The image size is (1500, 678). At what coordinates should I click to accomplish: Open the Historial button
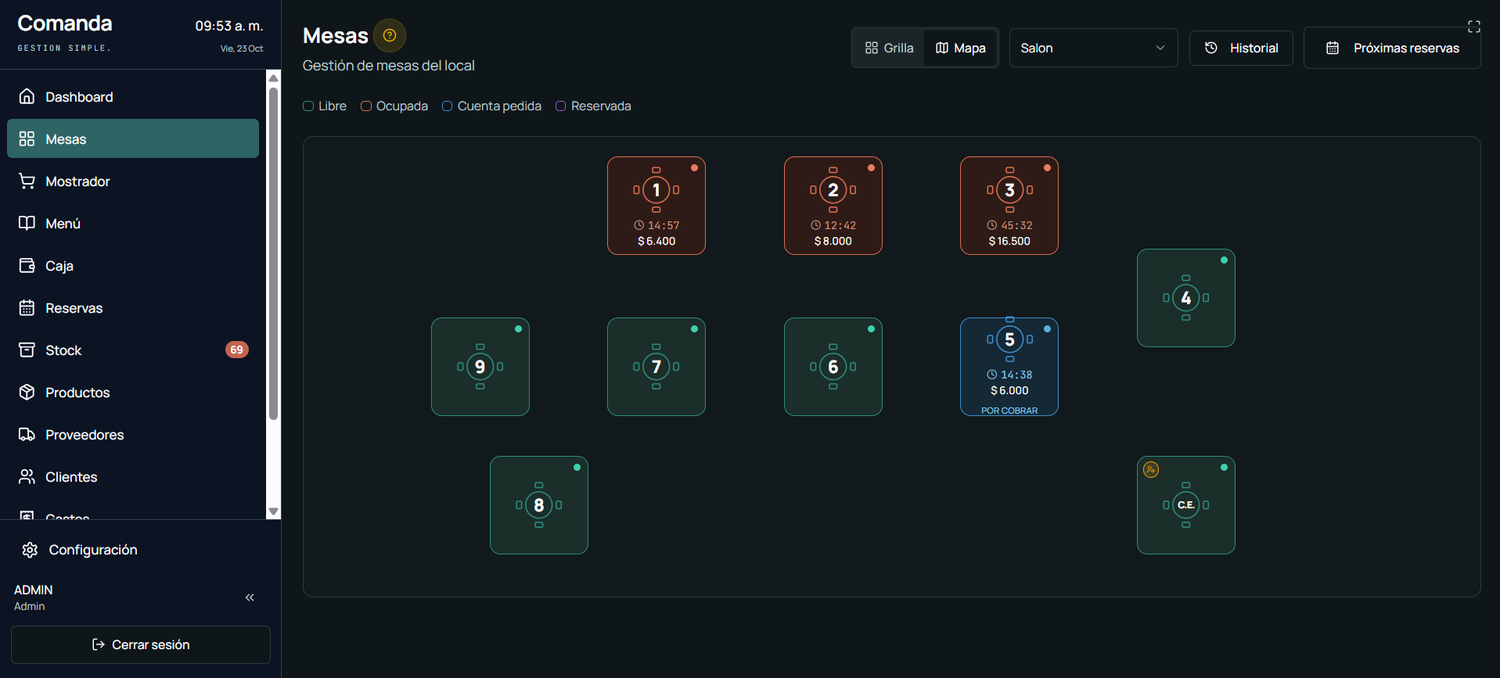pyautogui.click(x=1241, y=48)
